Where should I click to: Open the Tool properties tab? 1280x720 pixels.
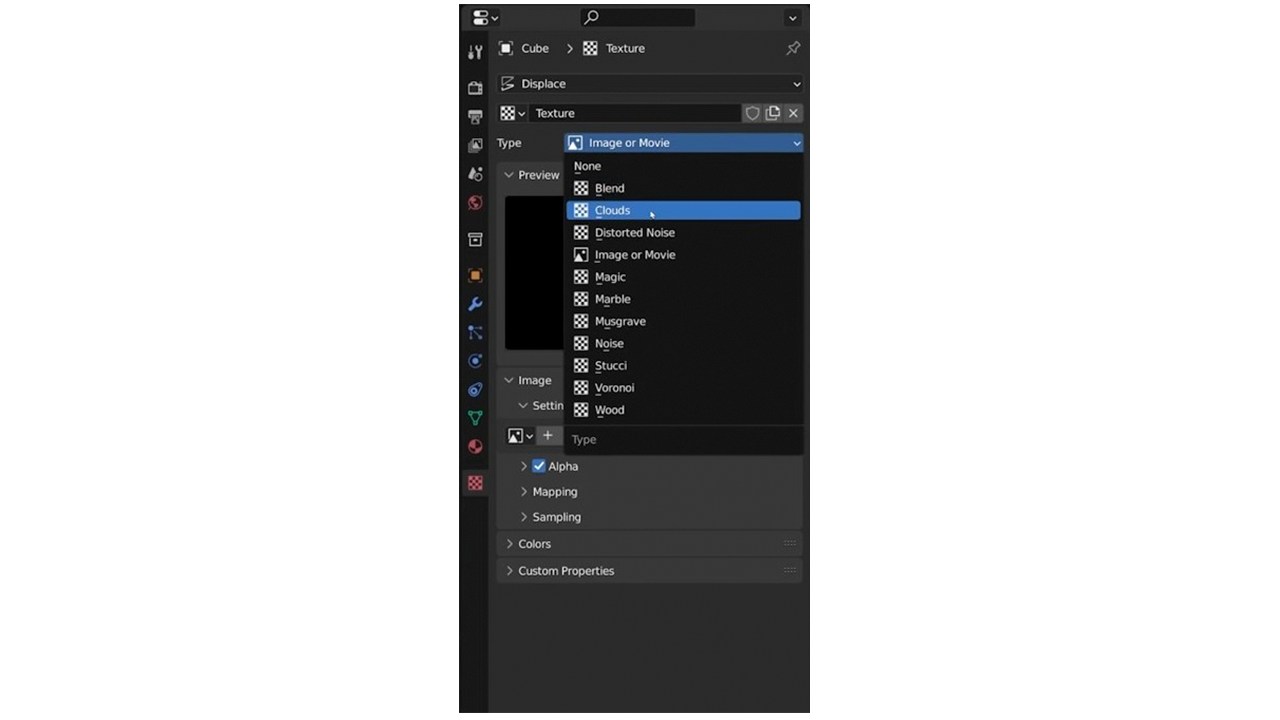coord(475,52)
